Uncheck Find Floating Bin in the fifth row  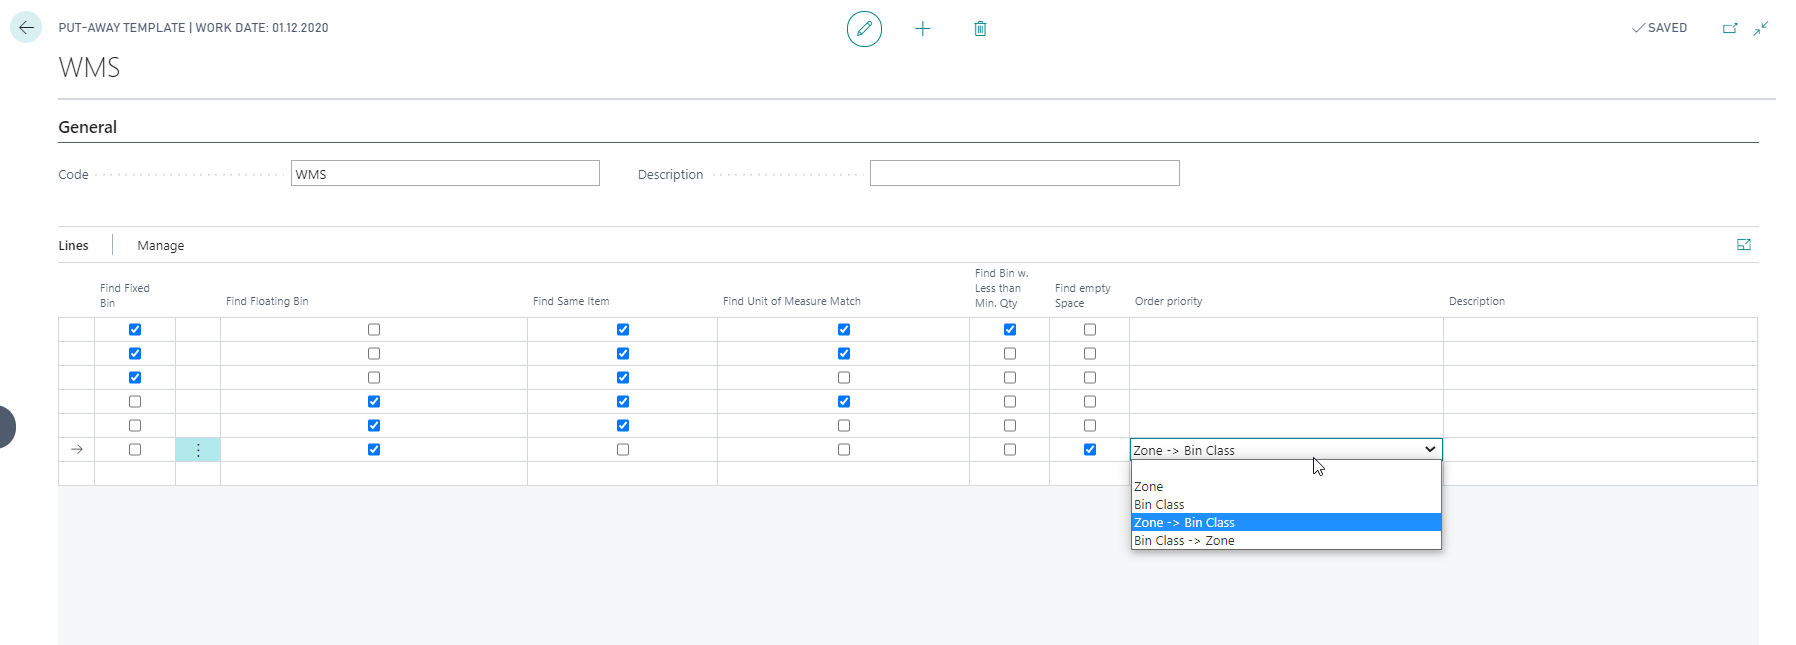pos(374,426)
